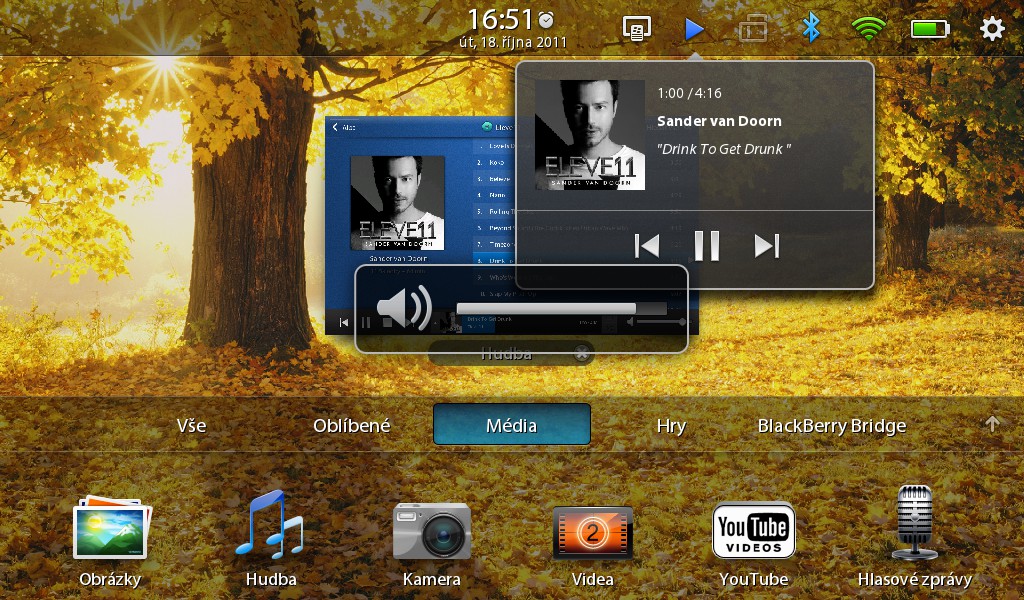Viewport: 1024px width, 600px height.
Task: Tap the Bluetooth status icon
Action: pos(811,28)
